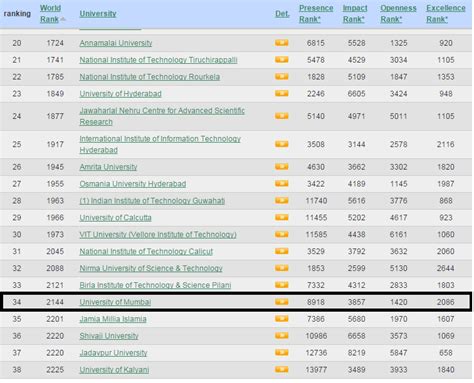Select excellence rank 658 for Jadavpur
The image size is (474, 383).
pyautogui.click(x=446, y=353)
